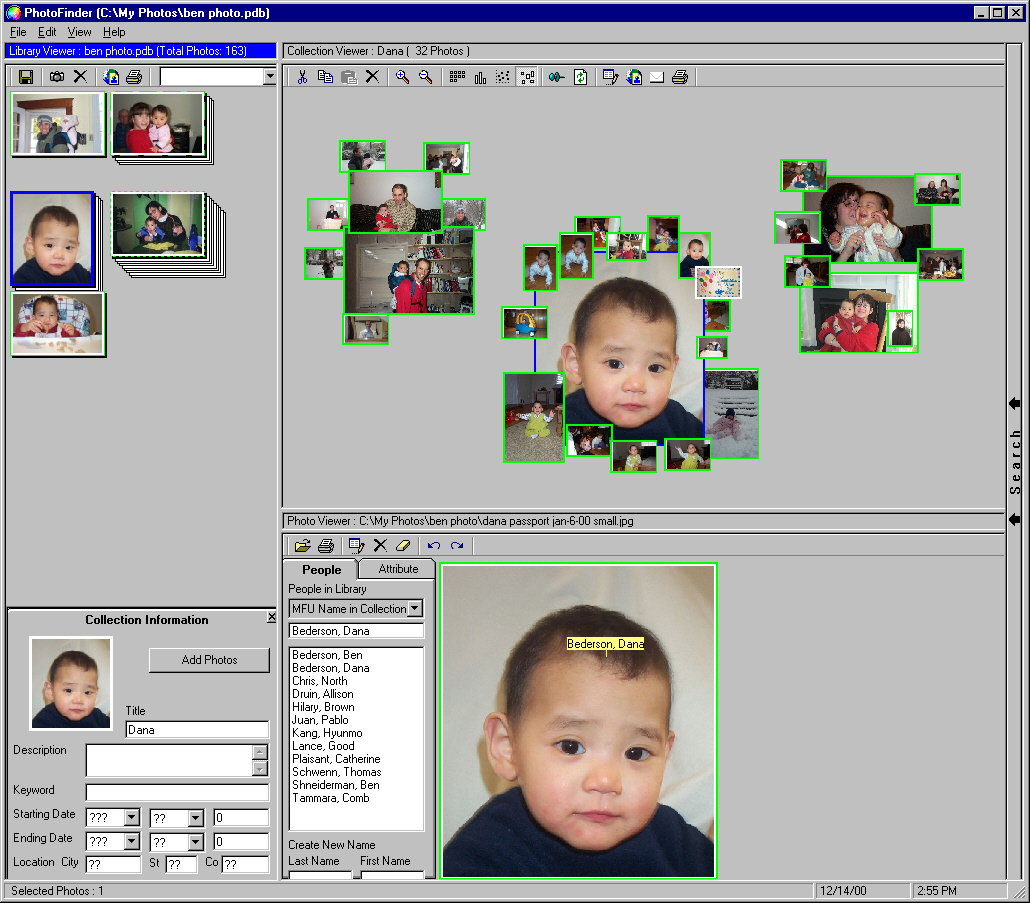The height and width of the screenshot is (903, 1030).
Task: Open the Edit menu
Action: (x=47, y=32)
